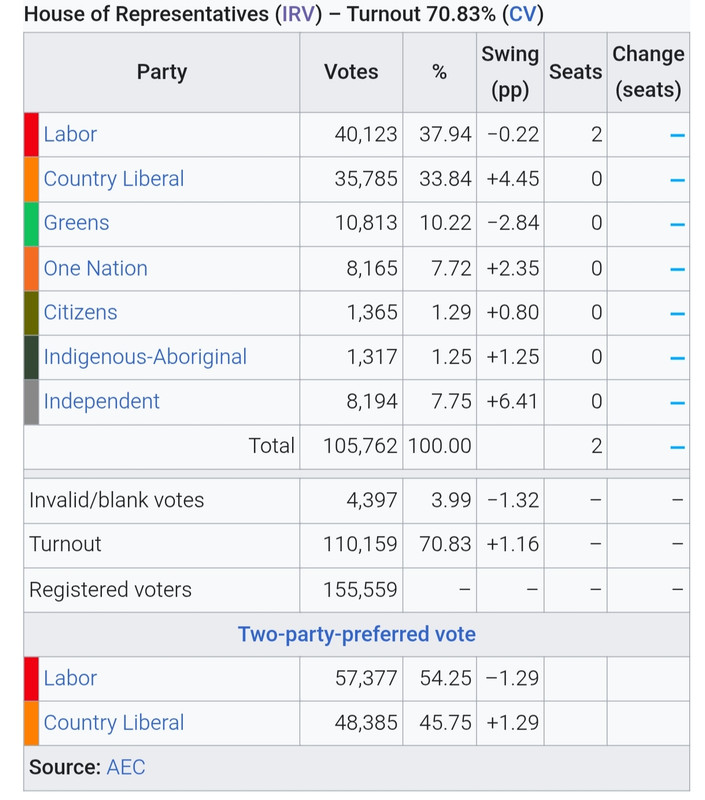Click the Change (seats) column header
Image resolution: width=705 pixels, height=800 pixels.
[x=648, y=72]
